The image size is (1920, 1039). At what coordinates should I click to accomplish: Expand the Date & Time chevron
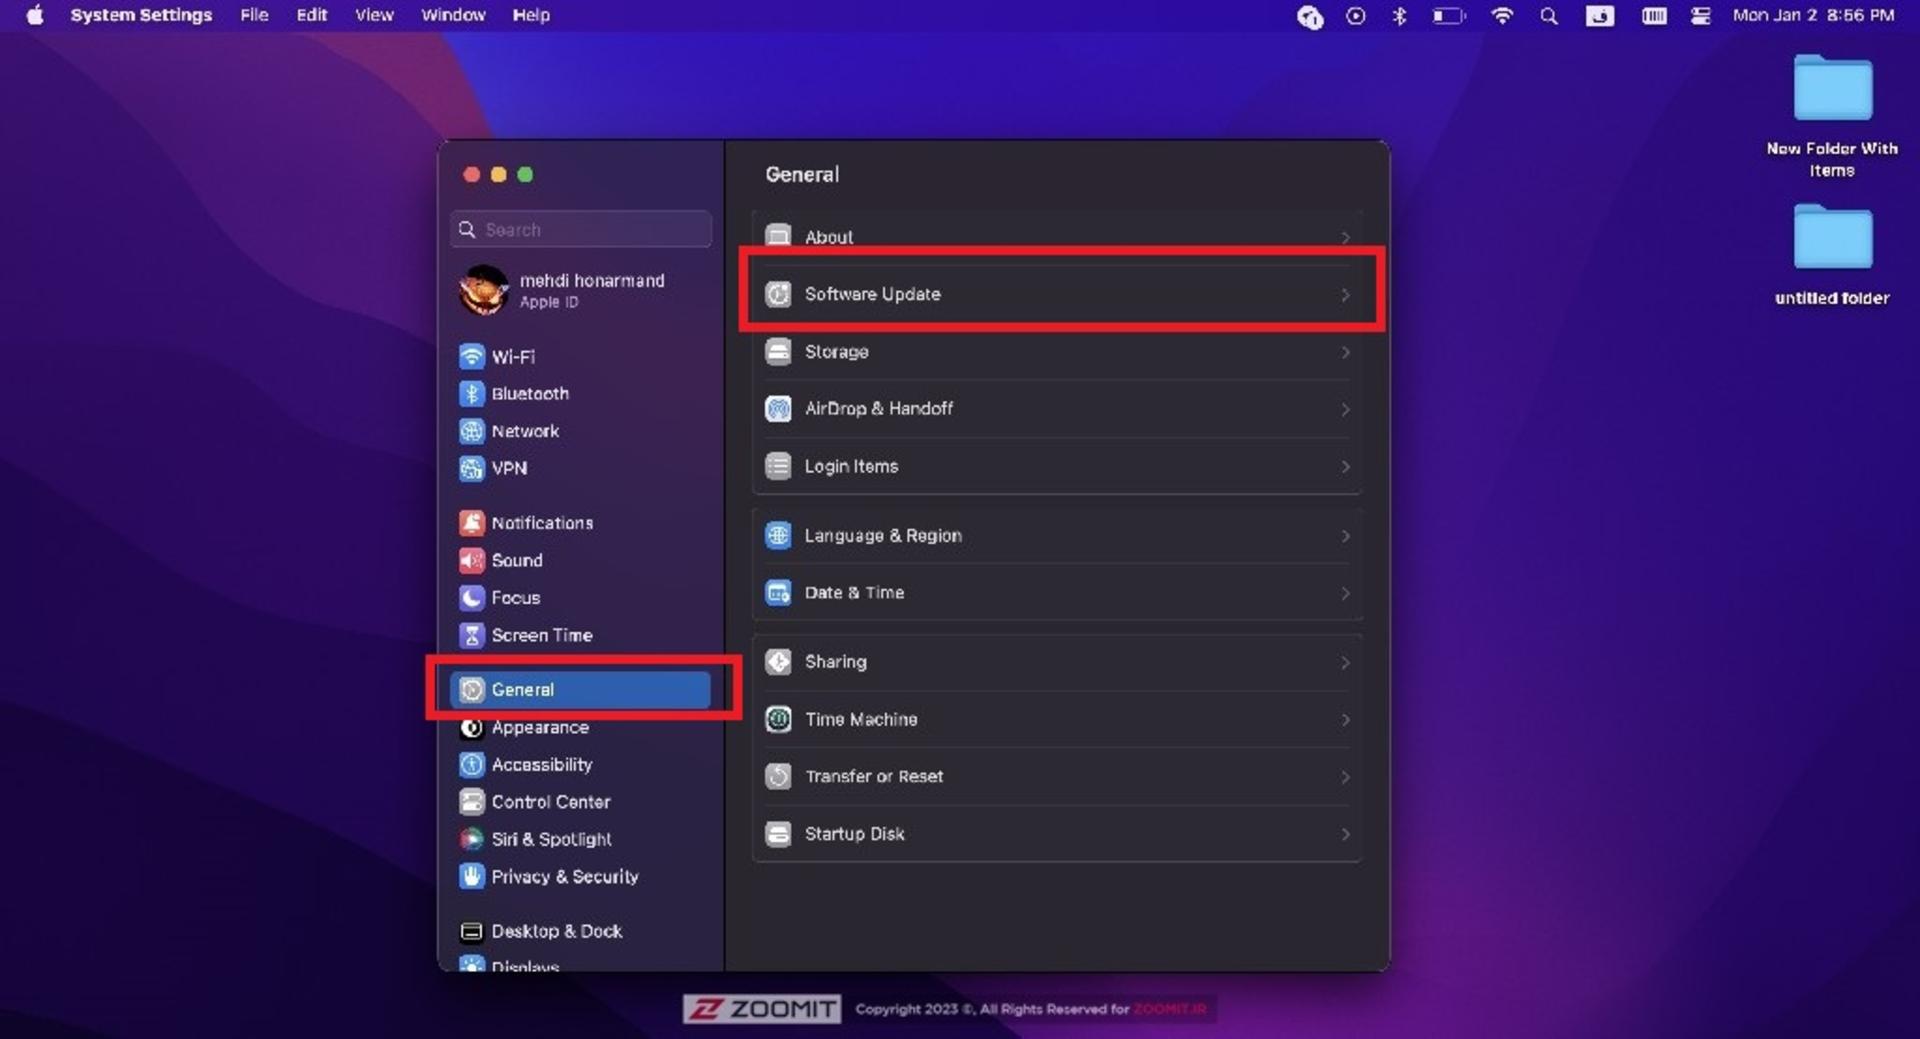point(1345,593)
